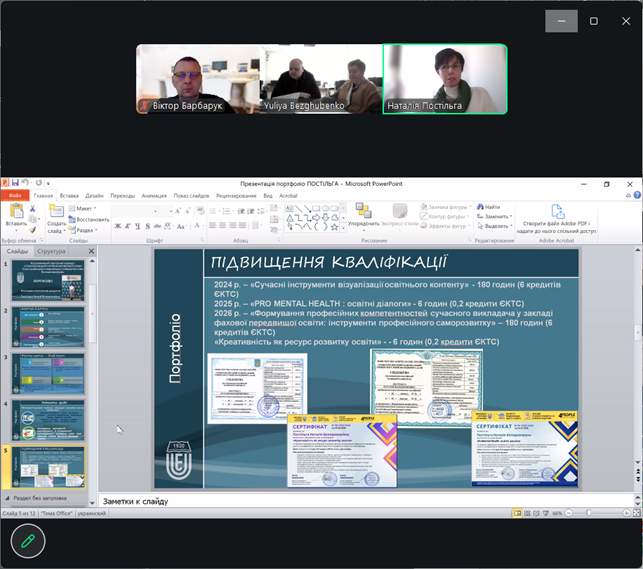
Task: Click the bulleted list icon
Action: click(x=212, y=211)
